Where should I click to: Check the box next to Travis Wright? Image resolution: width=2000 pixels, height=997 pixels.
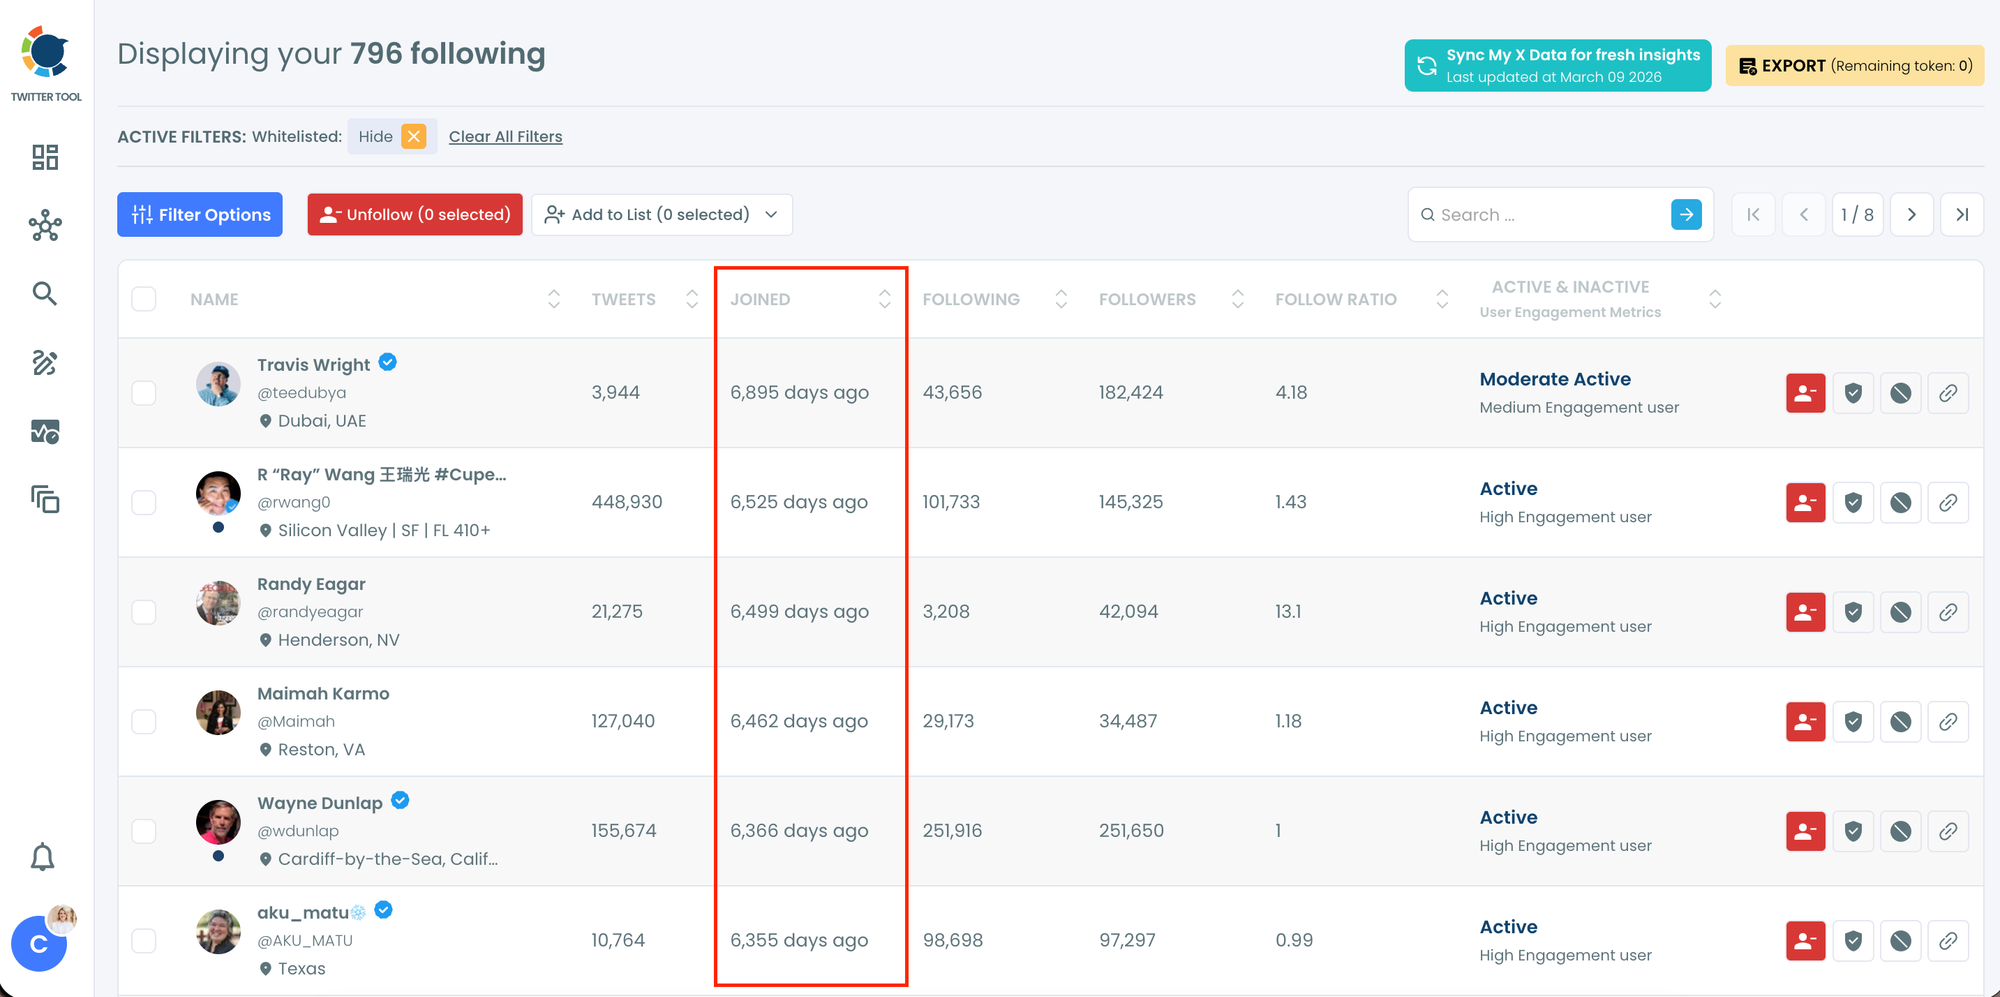point(144,393)
